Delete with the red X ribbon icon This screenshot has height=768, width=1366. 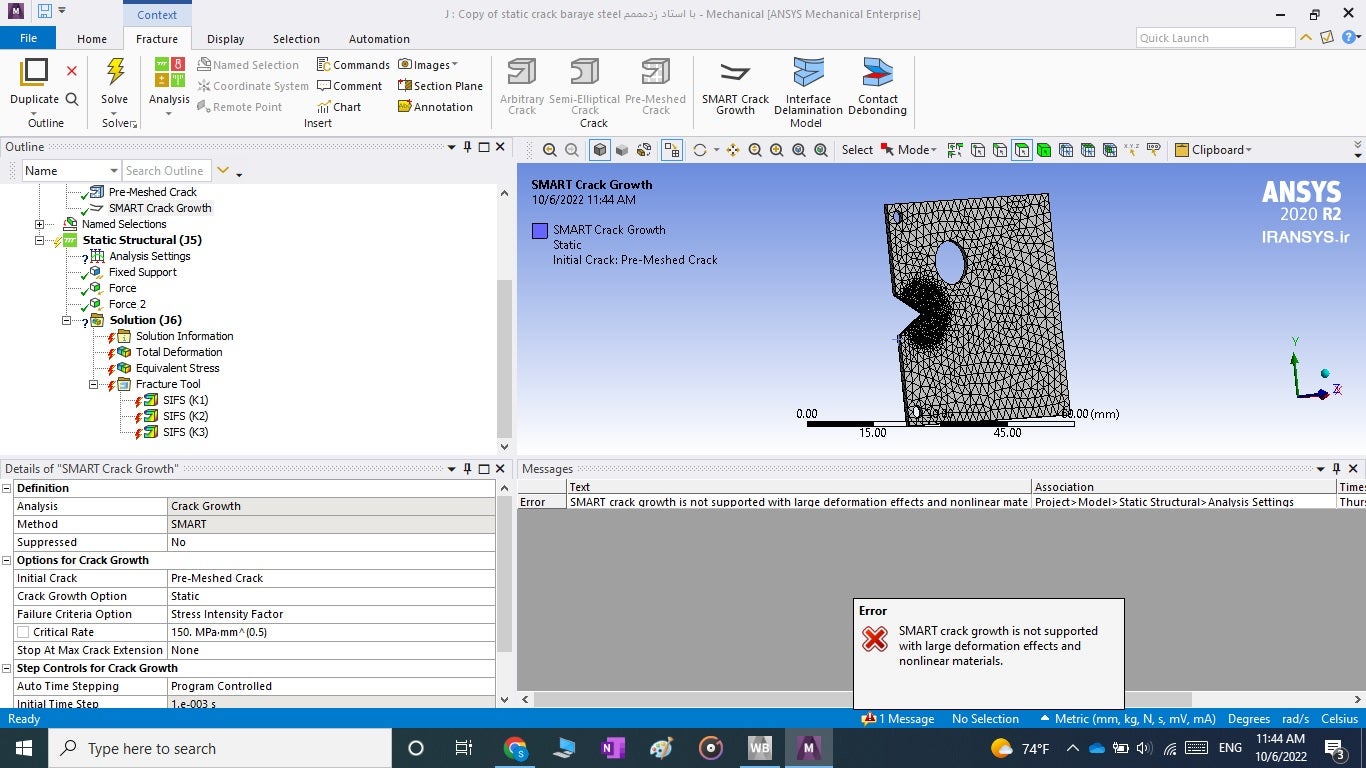pos(72,71)
